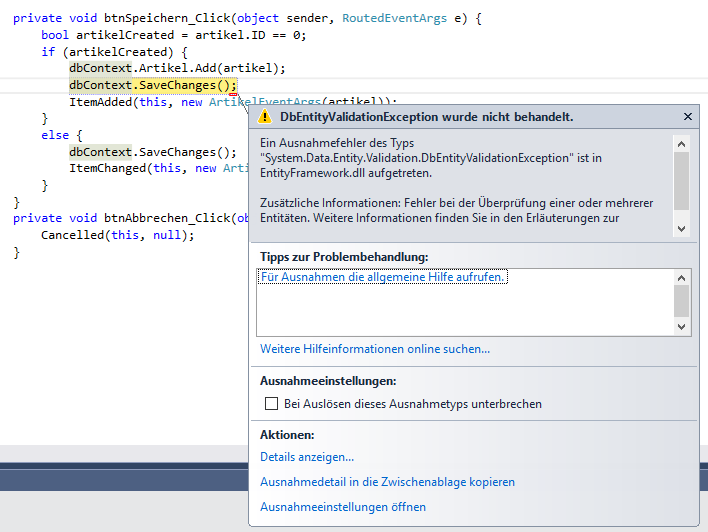Close the DbEntityValidationException dialog
The image size is (708, 532).
[688, 117]
